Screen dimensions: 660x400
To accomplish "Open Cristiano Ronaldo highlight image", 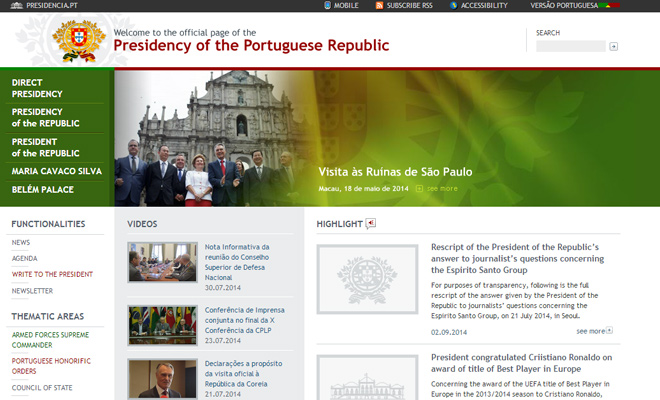I will point(367,377).
